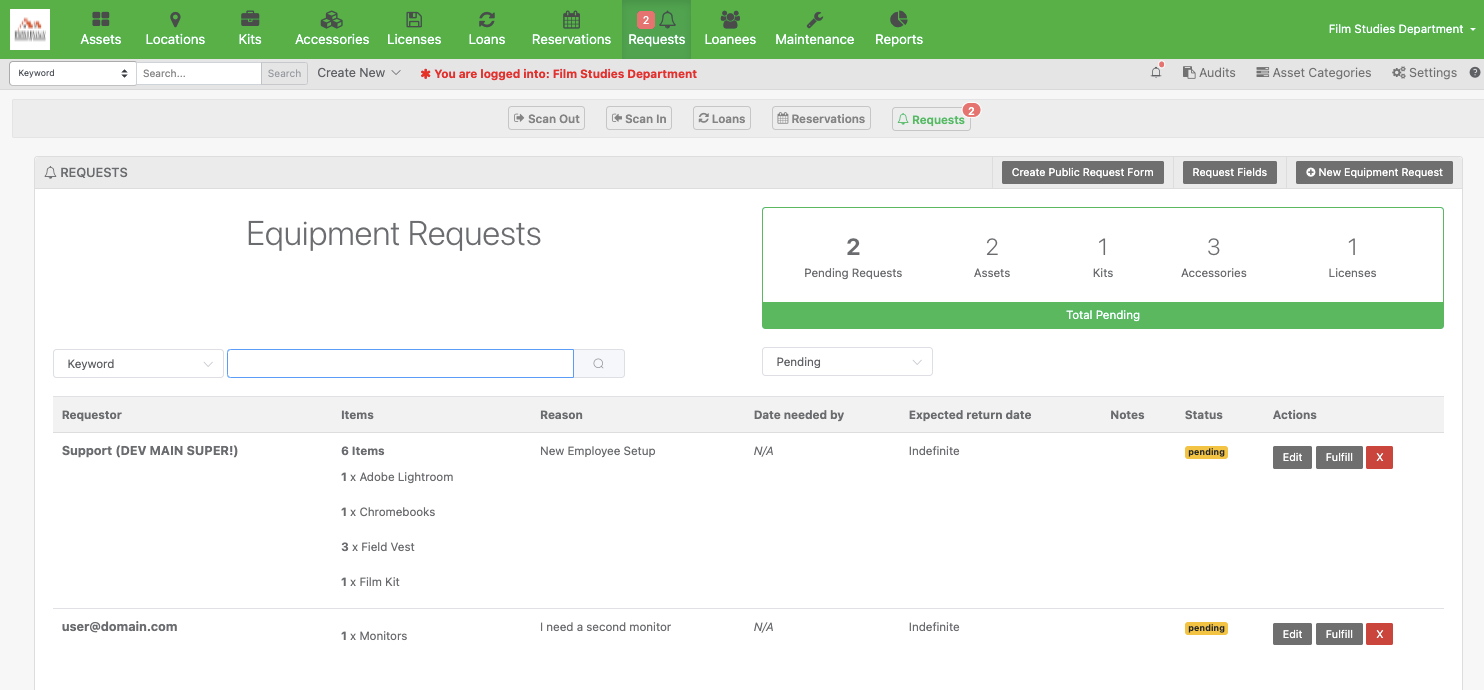Fulfill the user@domain.com monitor request
Viewport: 1484px width, 690px height.
(1338, 634)
